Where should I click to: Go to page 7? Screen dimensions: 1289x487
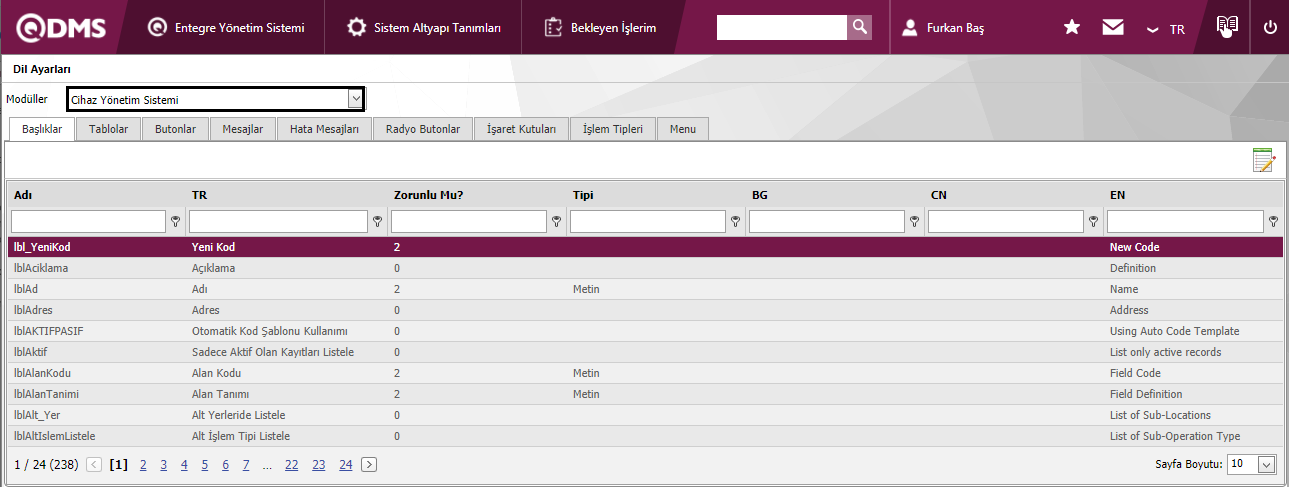tap(246, 464)
